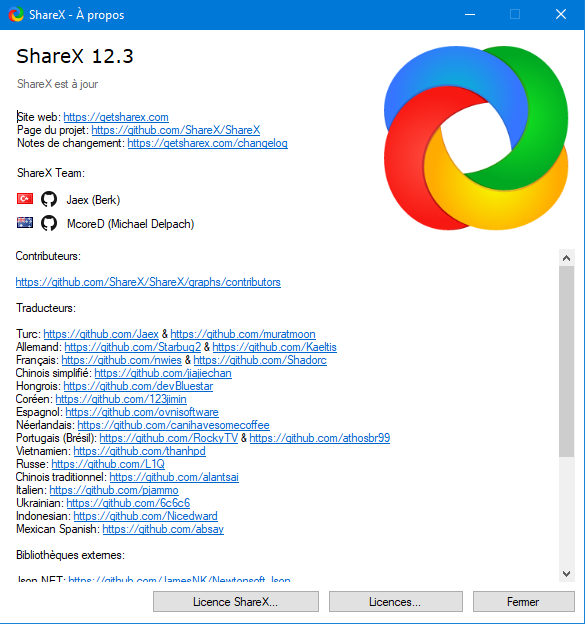The height and width of the screenshot is (624, 585).
Task: Click the "ShareX Team:" label
Action: 51,173
